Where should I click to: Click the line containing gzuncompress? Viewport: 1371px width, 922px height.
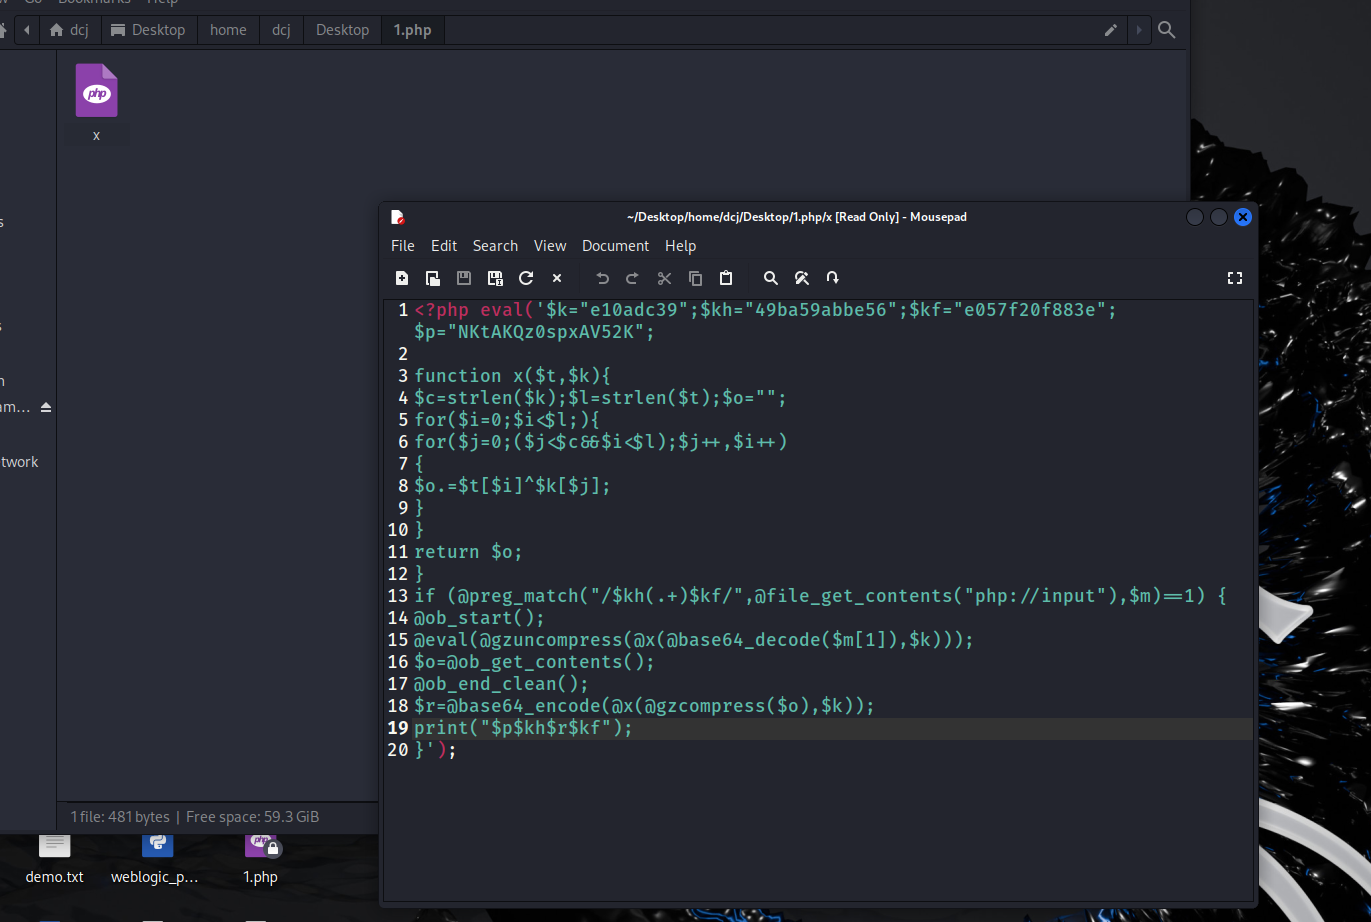click(694, 640)
